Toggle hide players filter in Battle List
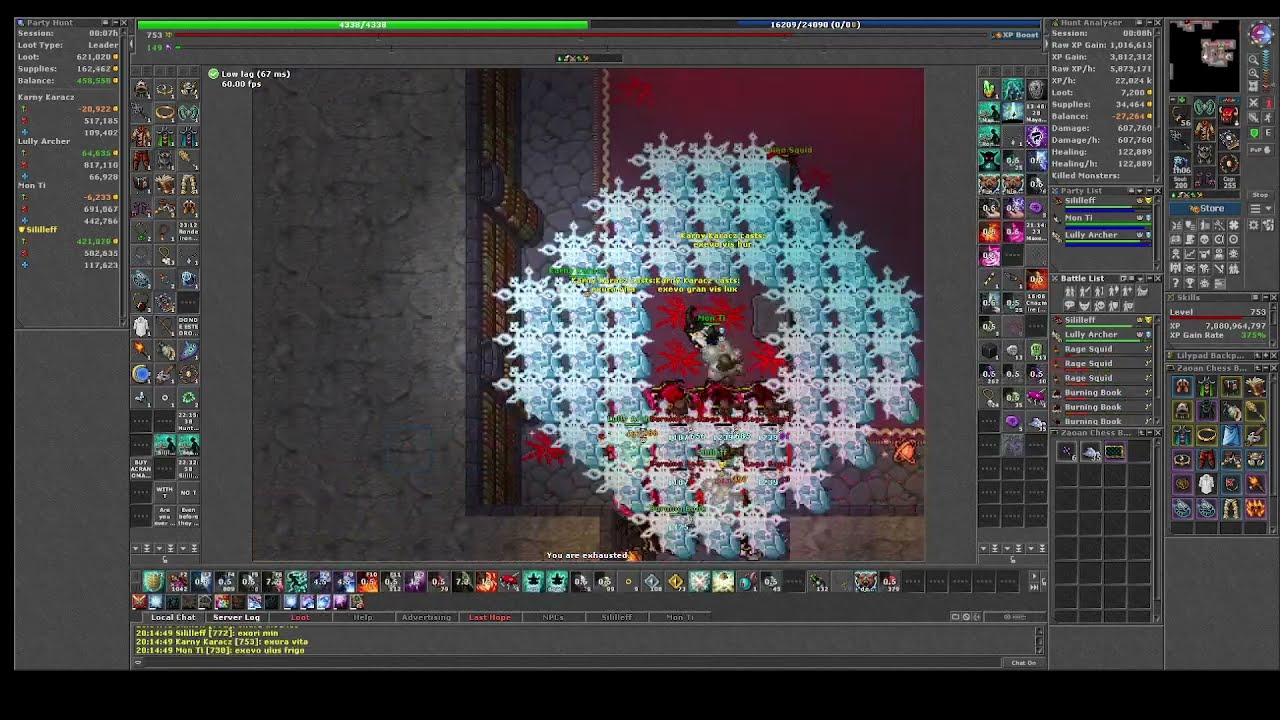Screen dimensions: 1280x720 1070,291
